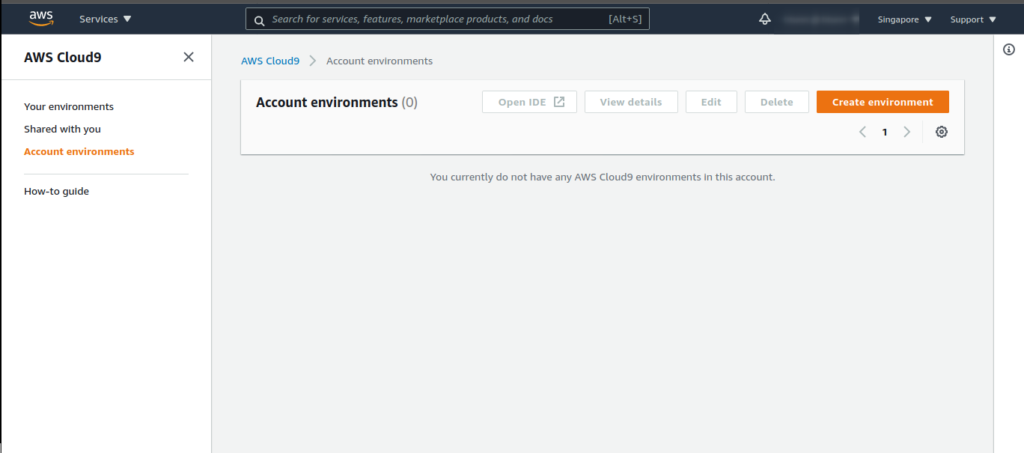Click the Edit button
1024x453 pixels.
coord(711,102)
